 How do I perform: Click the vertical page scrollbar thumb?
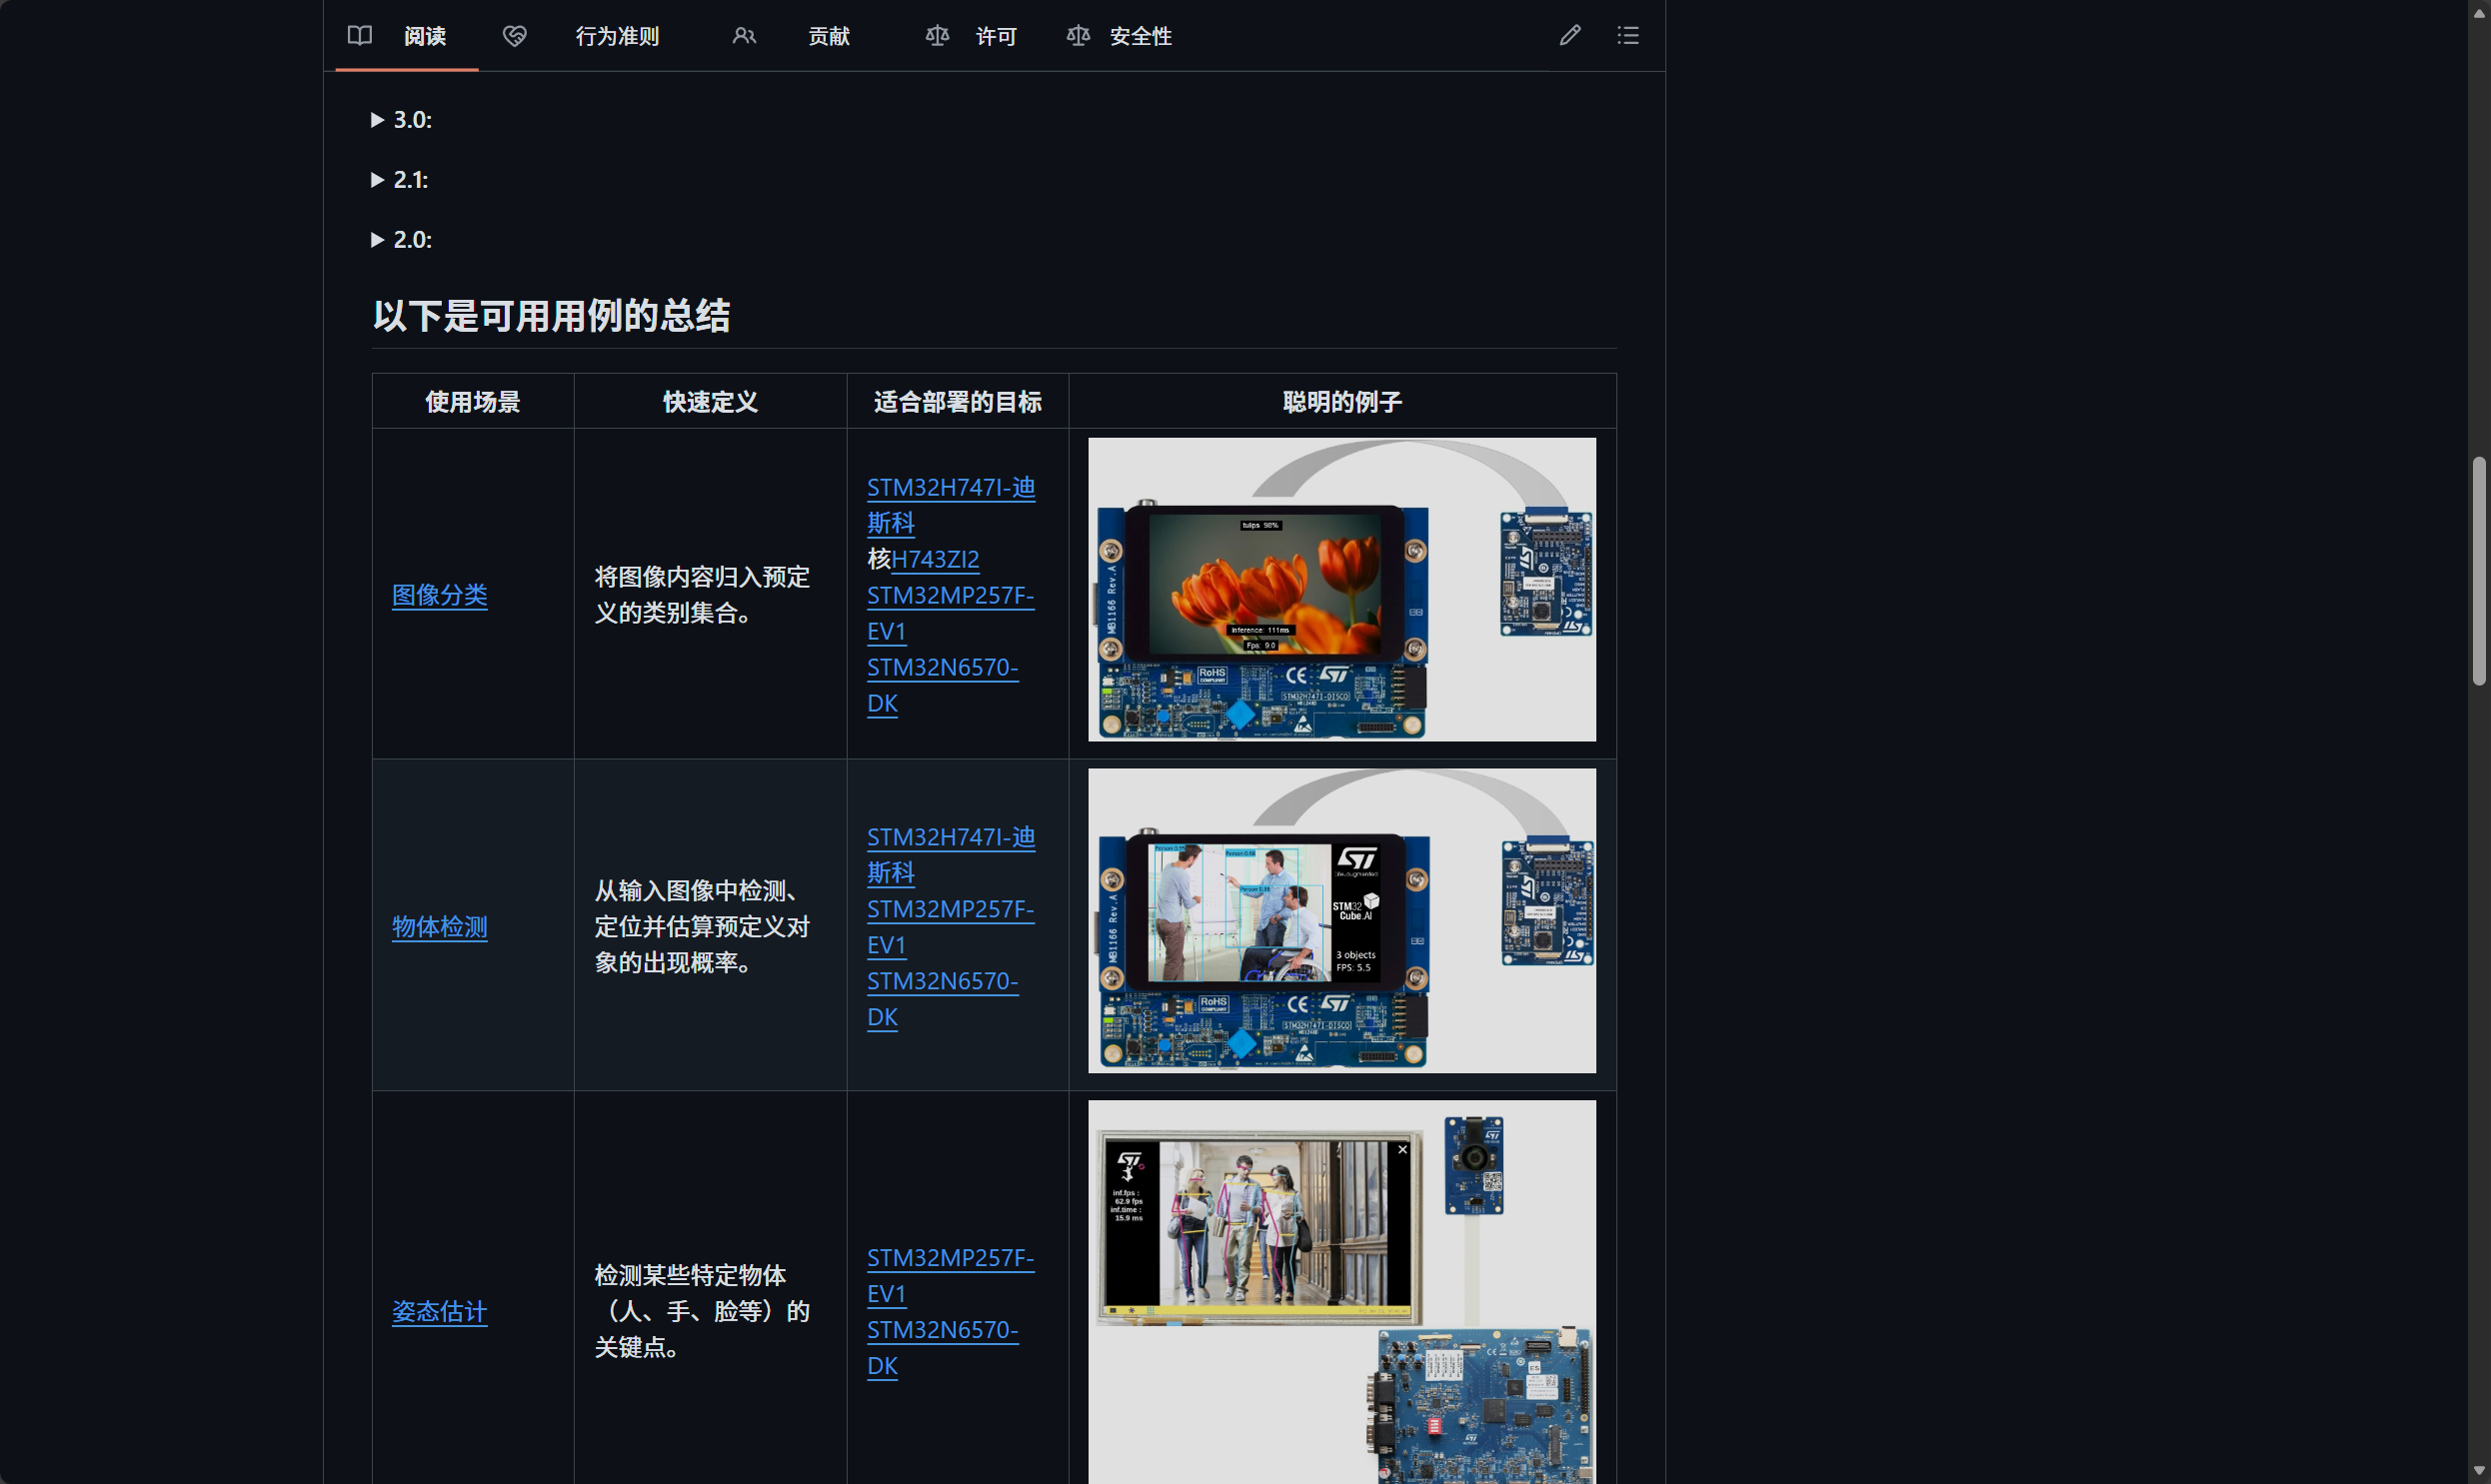(2478, 570)
